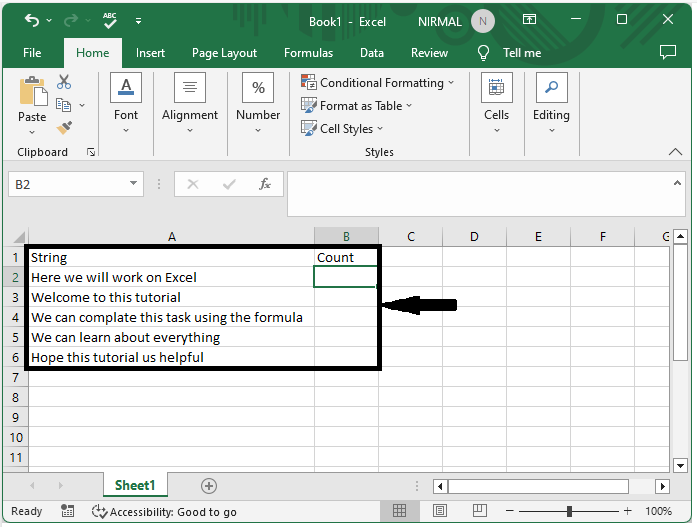Screen dimensions: 697x527
Task: Expand the Font group
Action: 126,104
